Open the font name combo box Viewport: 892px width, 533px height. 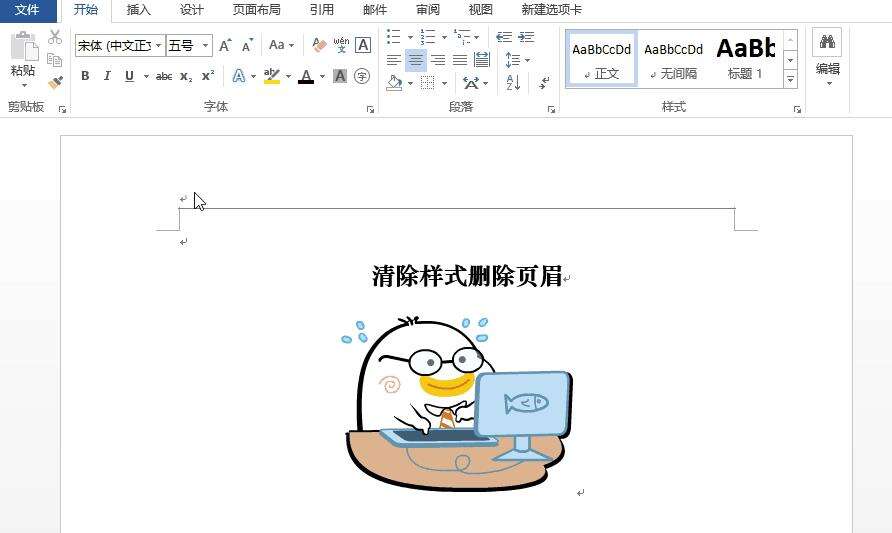pyautogui.click(x=120, y=46)
